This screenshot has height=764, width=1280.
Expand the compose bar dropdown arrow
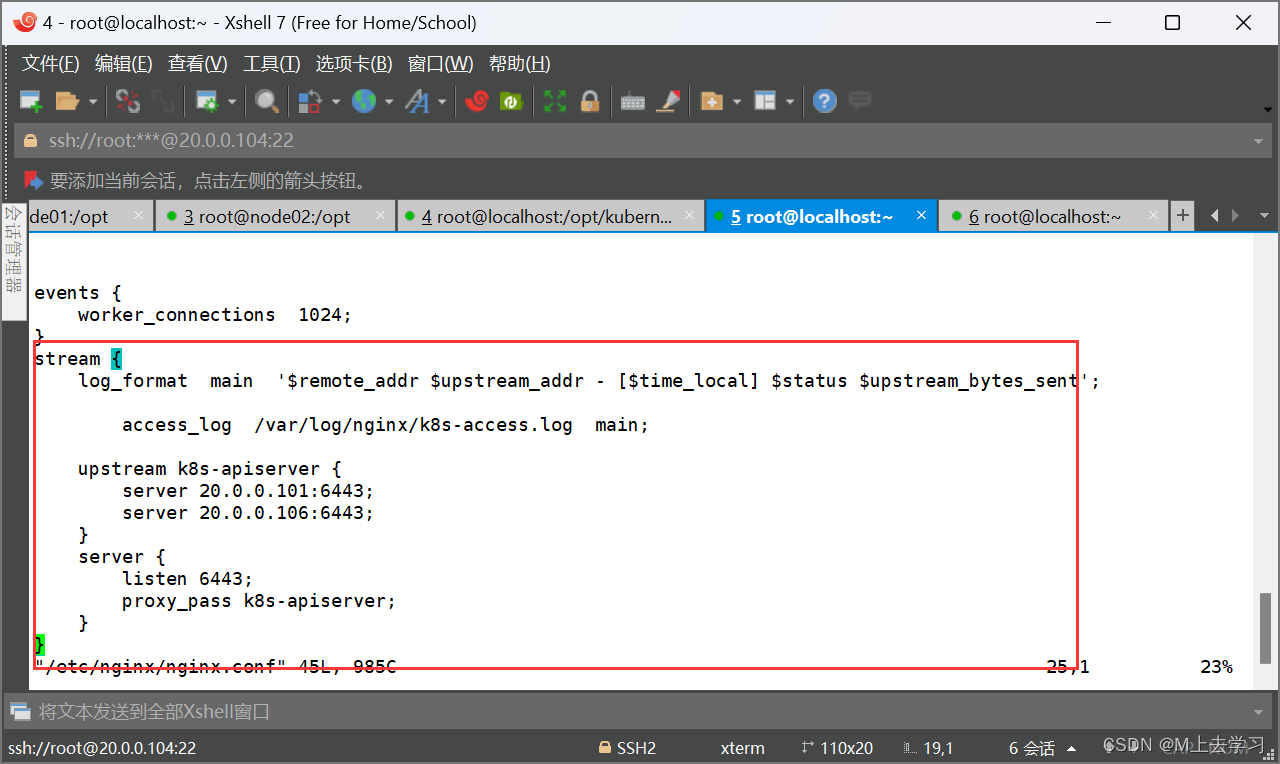1260,712
